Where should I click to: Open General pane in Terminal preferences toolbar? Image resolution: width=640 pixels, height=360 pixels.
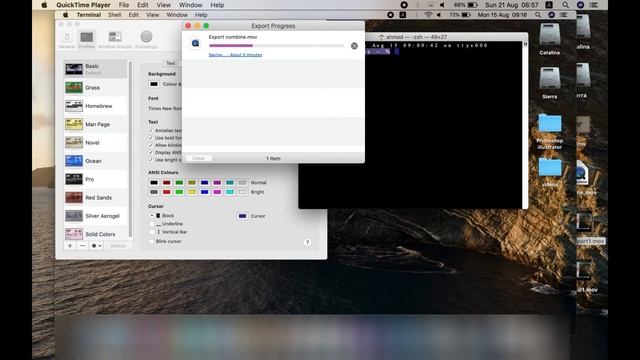(67, 40)
